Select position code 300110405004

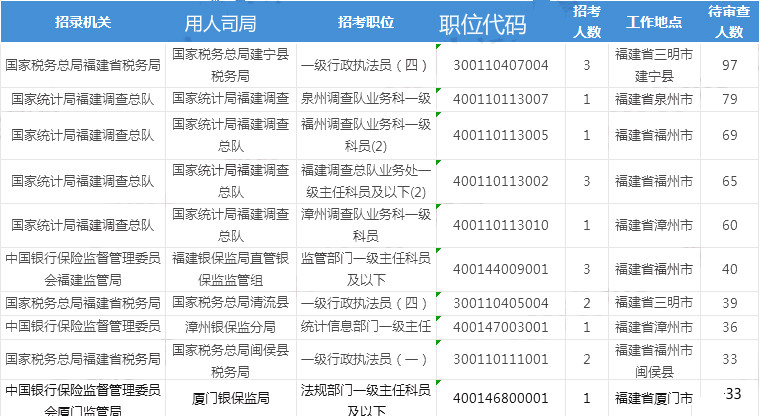click(x=501, y=304)
